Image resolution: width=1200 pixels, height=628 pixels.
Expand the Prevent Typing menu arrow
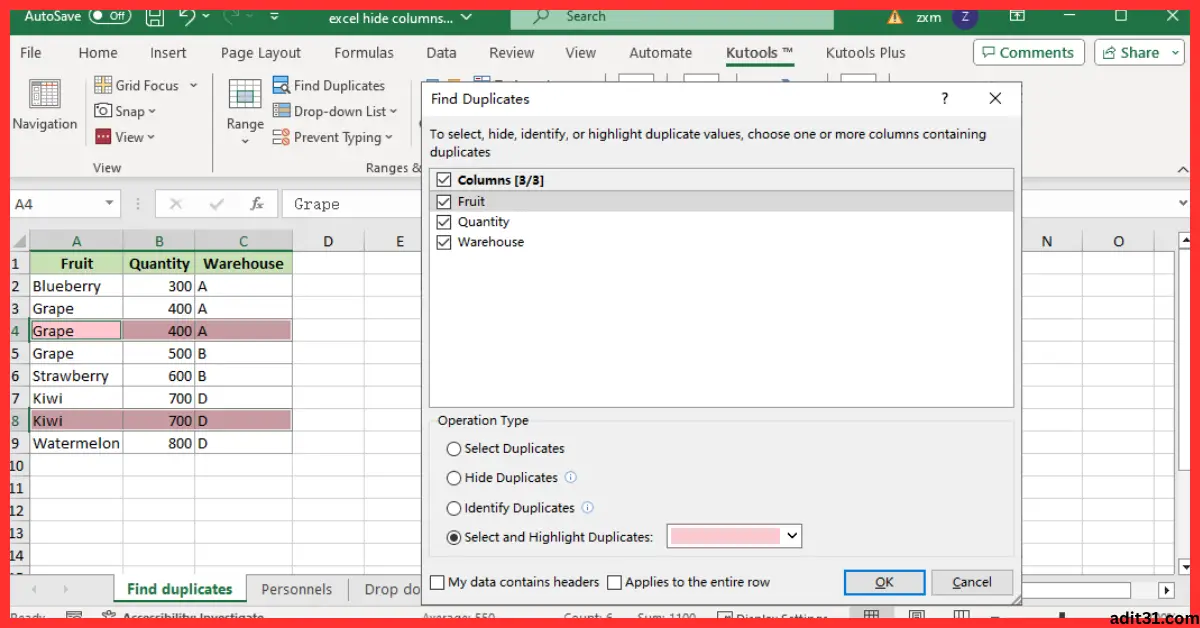tap(388, 138)
